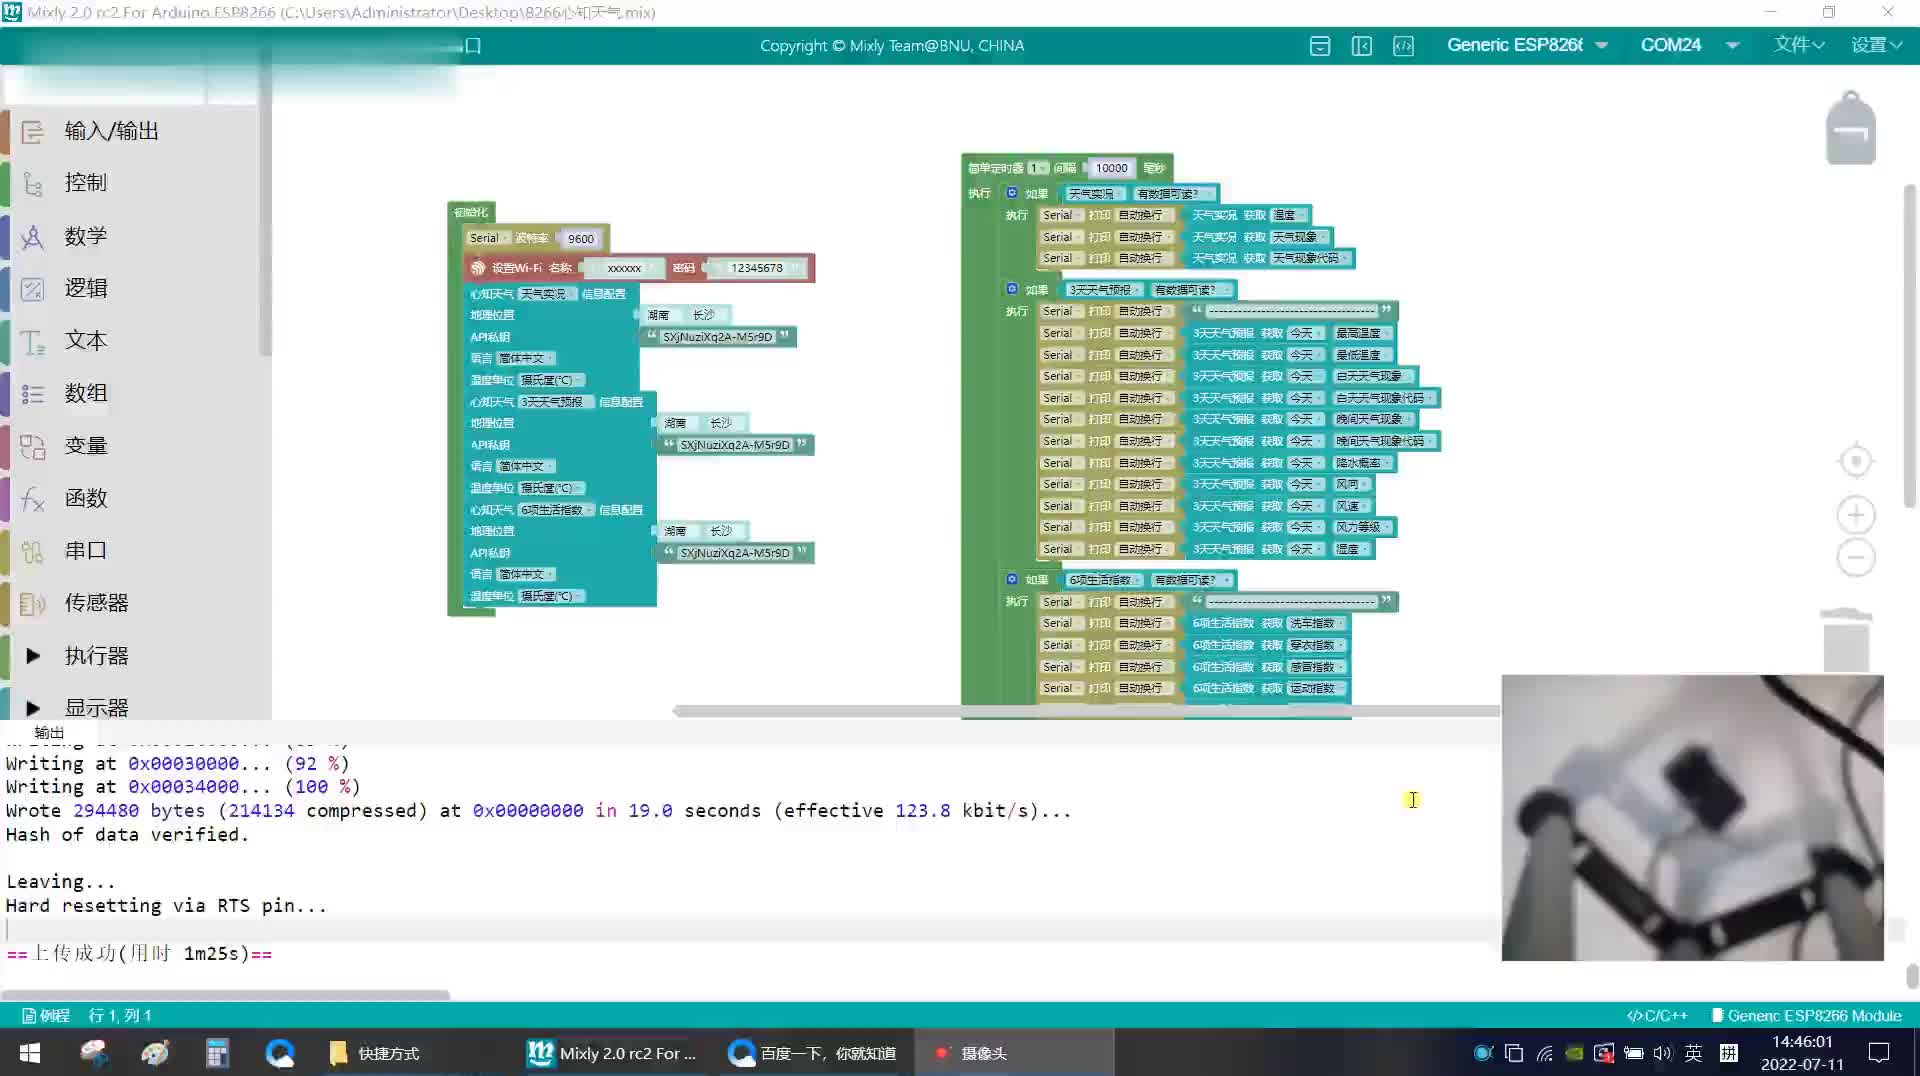Viewport: 1920px width, 1076px height.
Task: Click the volume icon in system tray
Action: 1662,1053
